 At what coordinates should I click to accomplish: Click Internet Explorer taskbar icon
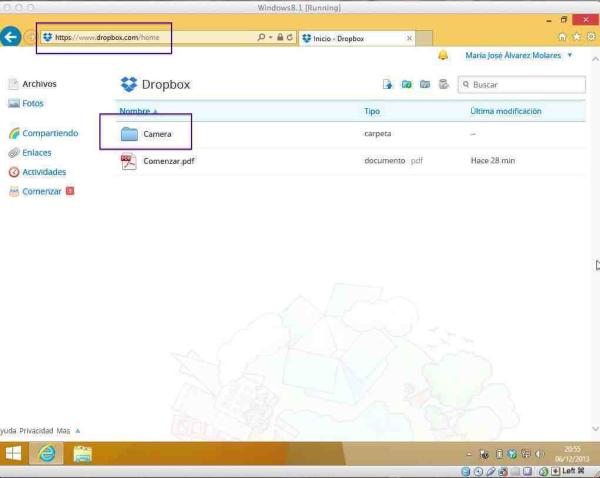click(46, 454)
